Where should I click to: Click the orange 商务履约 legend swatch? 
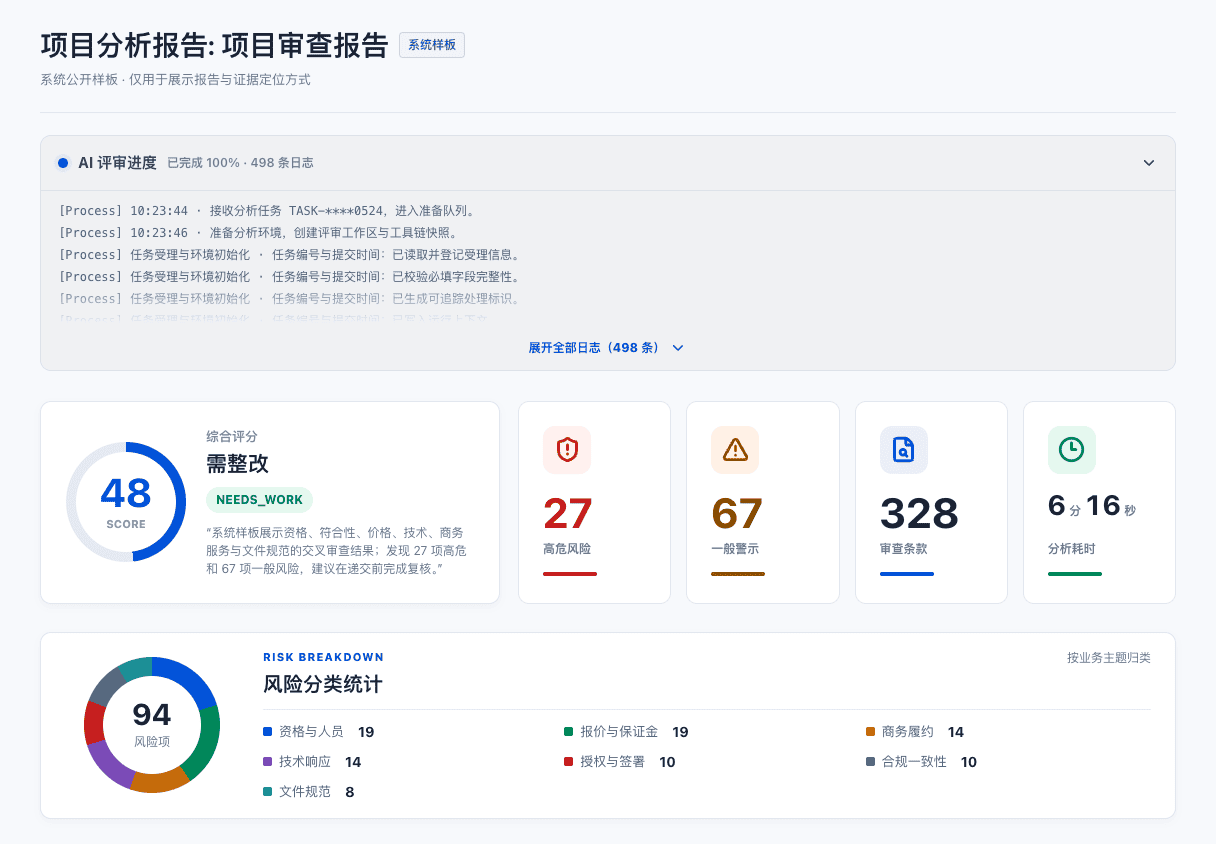click(870, 732)
